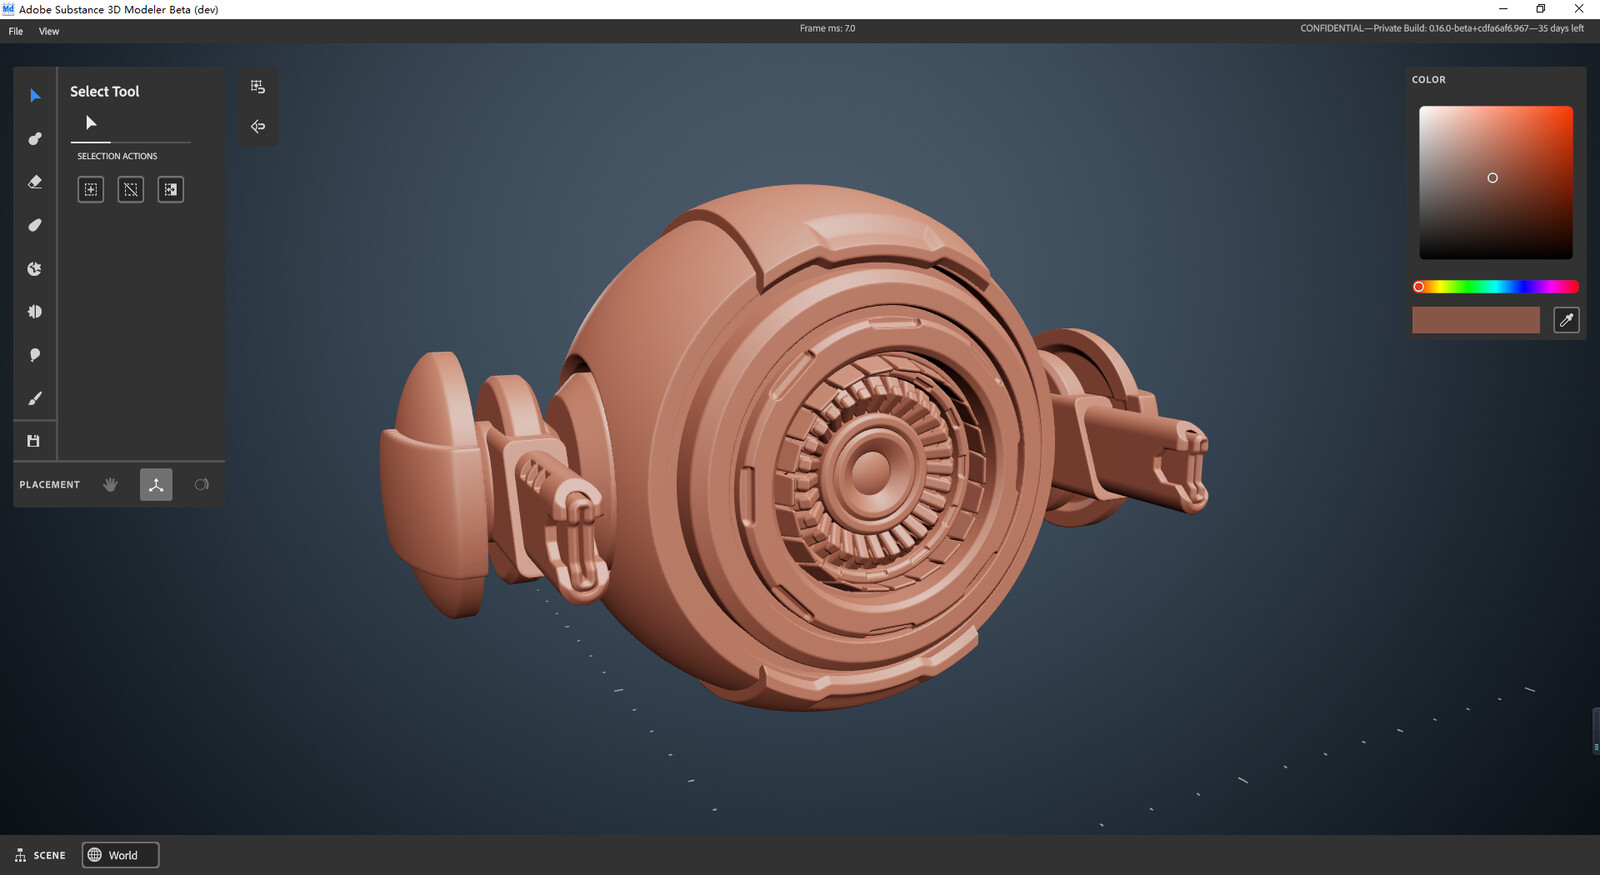Click the grid snapping undo icon
Image resolution: width=1600 pixels, height=875 pixels.
258,87
